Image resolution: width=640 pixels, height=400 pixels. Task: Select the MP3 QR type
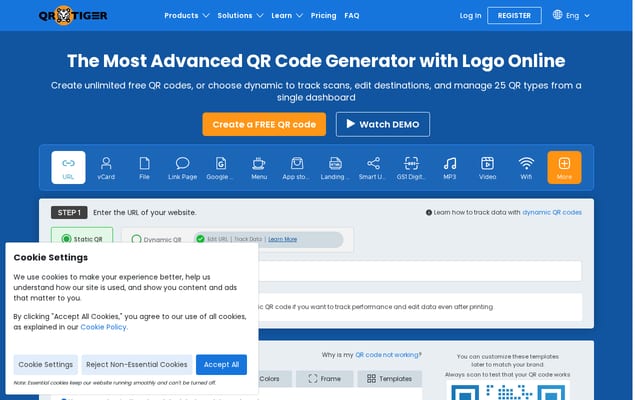tap(449, 167)
